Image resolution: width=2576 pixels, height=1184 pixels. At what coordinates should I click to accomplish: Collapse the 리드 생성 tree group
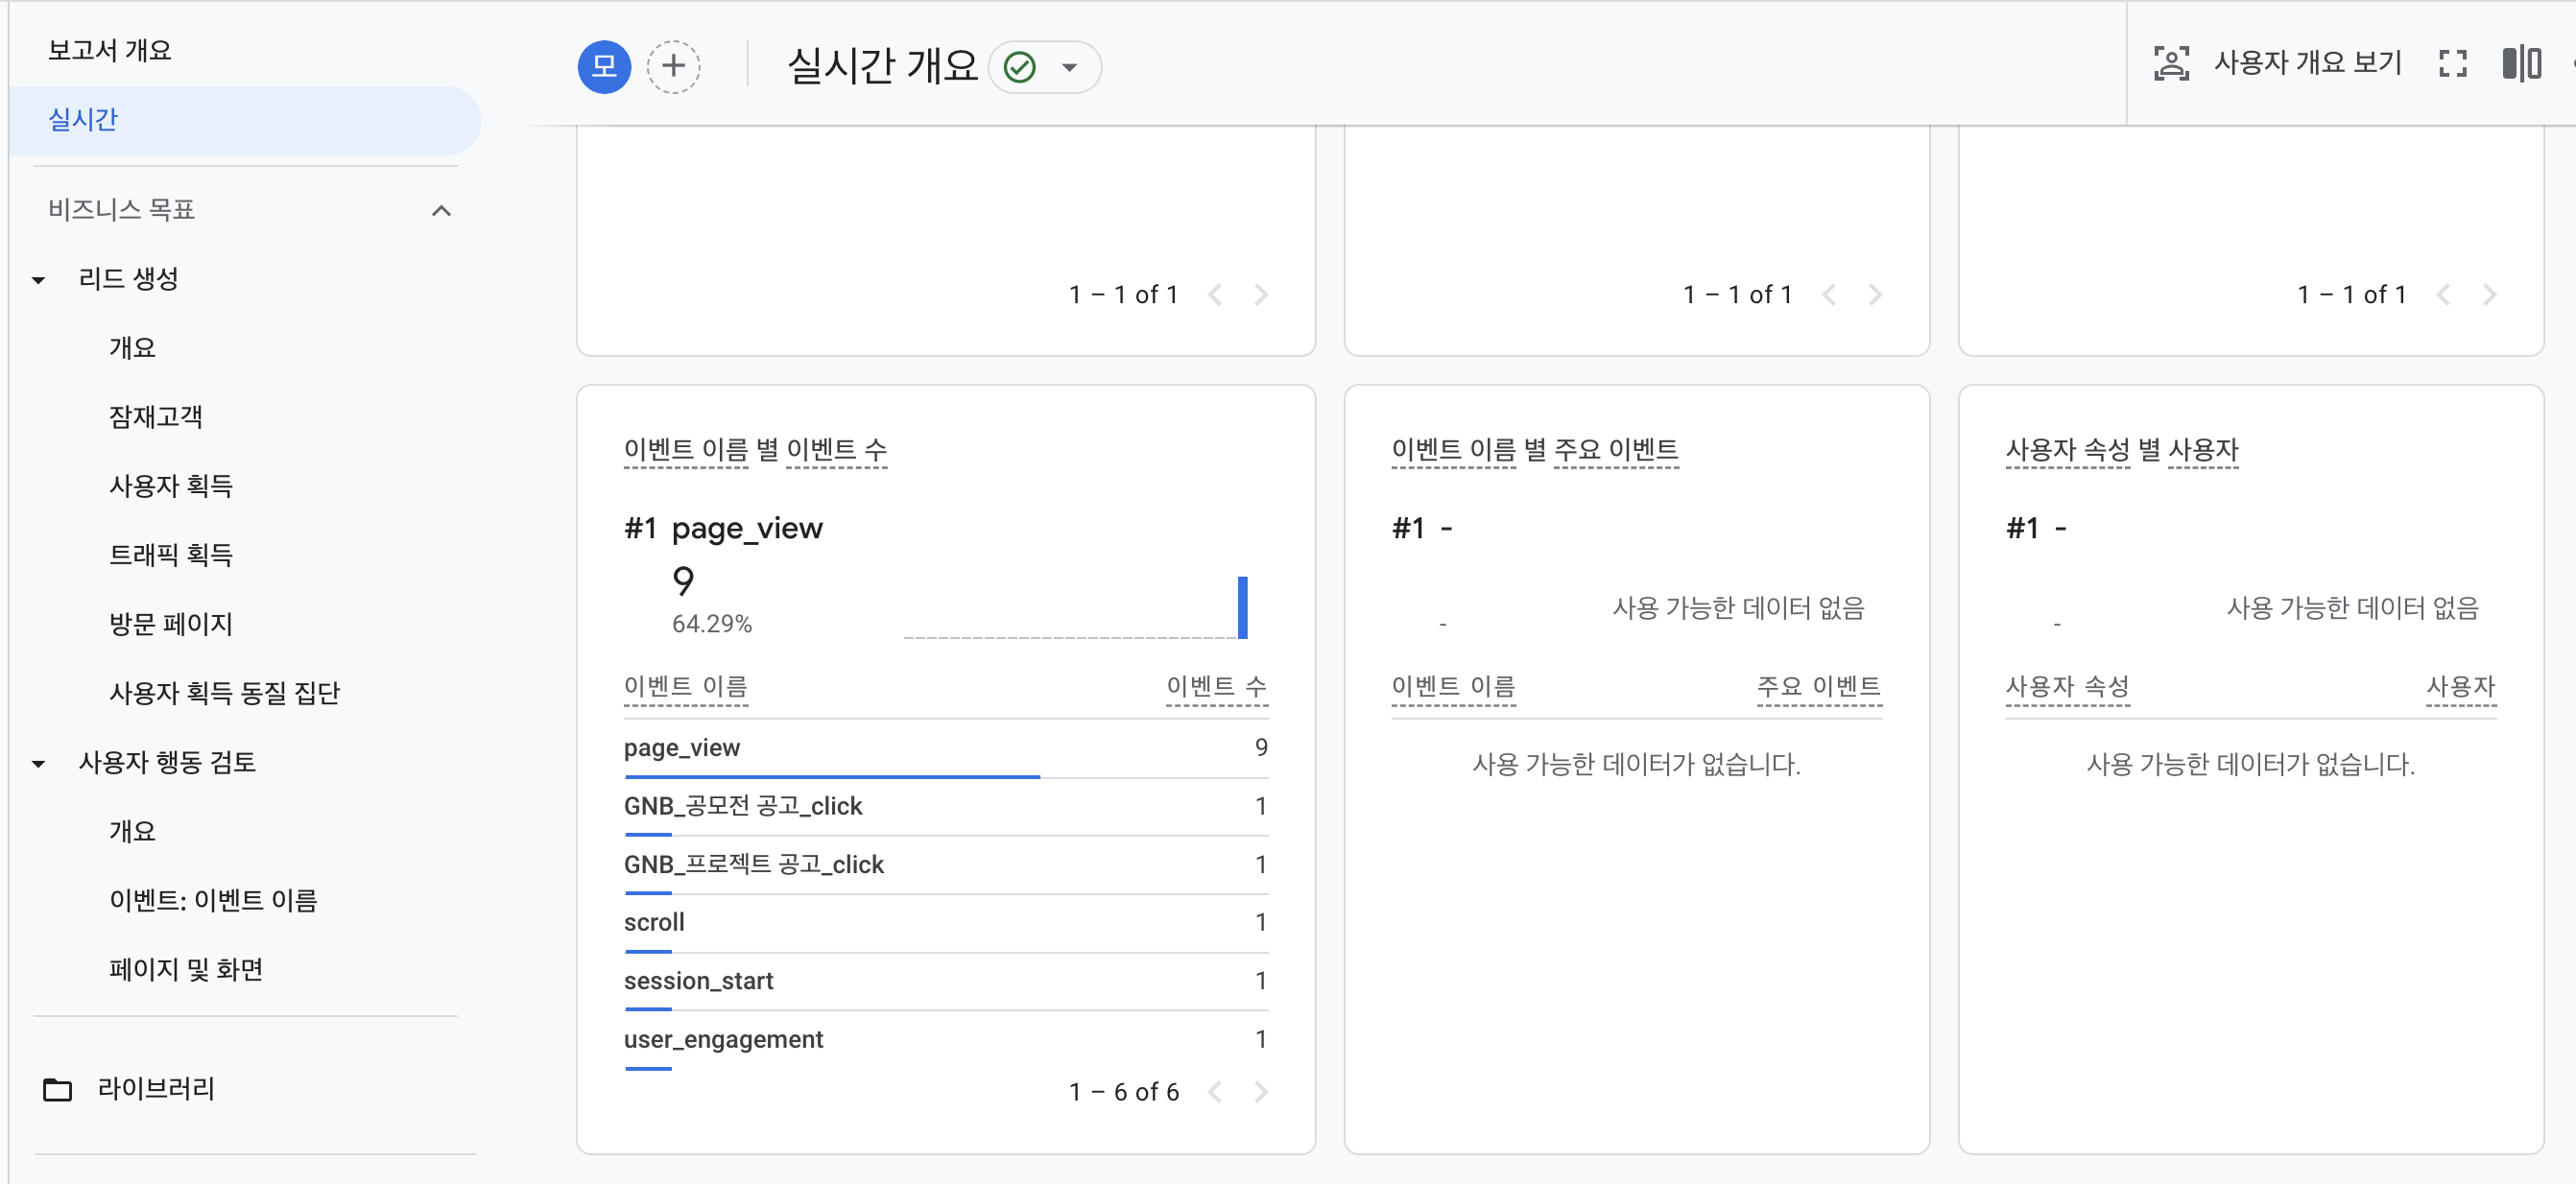coord(39,279)
